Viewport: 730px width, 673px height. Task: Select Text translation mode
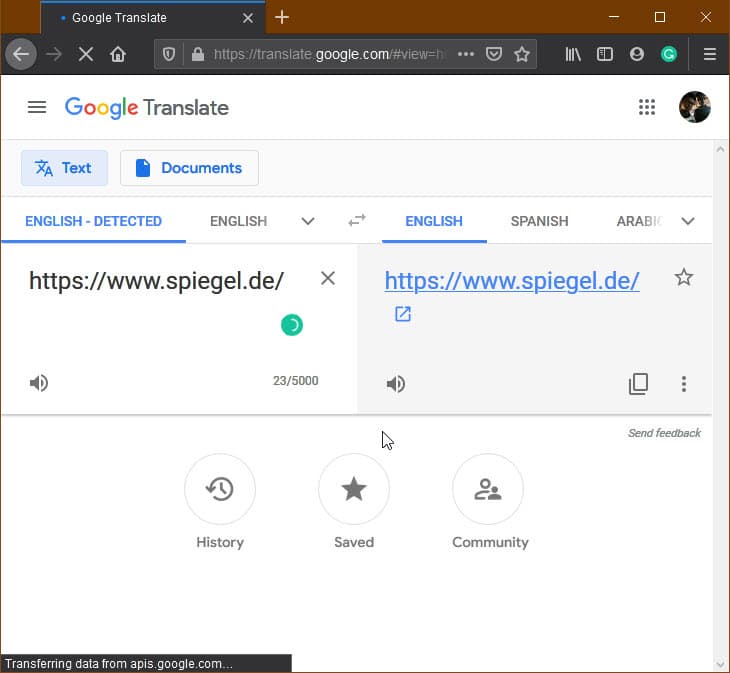(64, 168)
